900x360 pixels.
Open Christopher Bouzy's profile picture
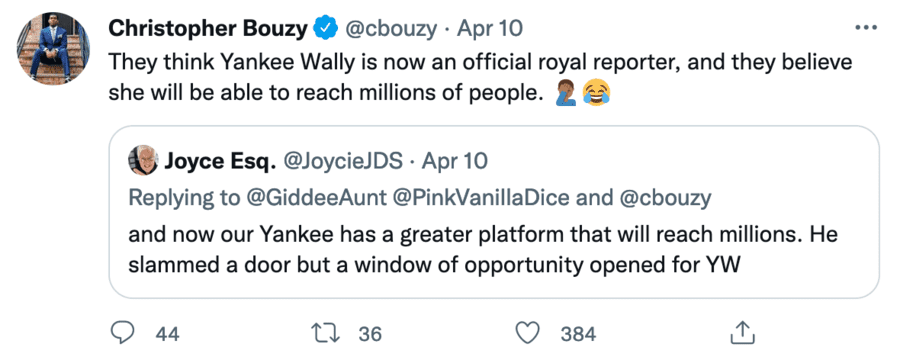tap(53, 49)
